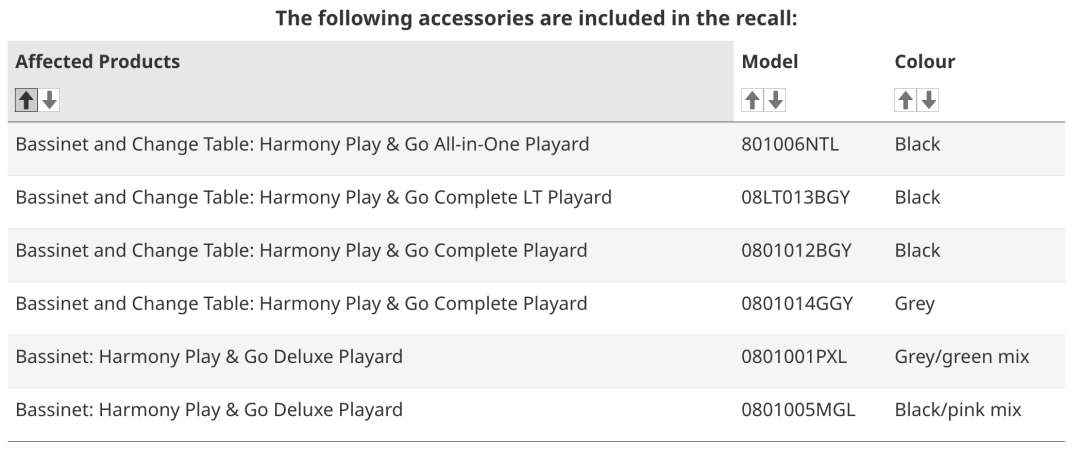Click the Black/pink mix colour cell
1080x462 pixels.
click(957, 410)
